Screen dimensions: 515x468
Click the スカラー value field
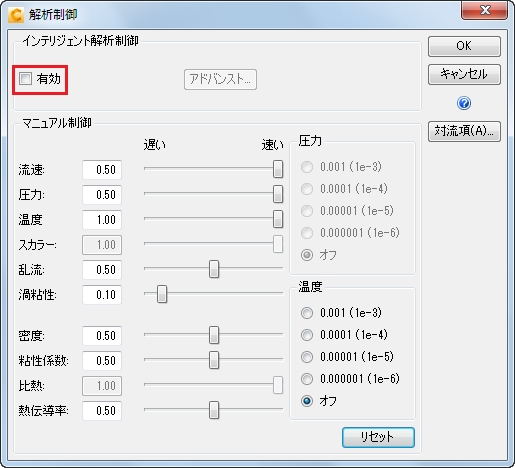(102, 245)
